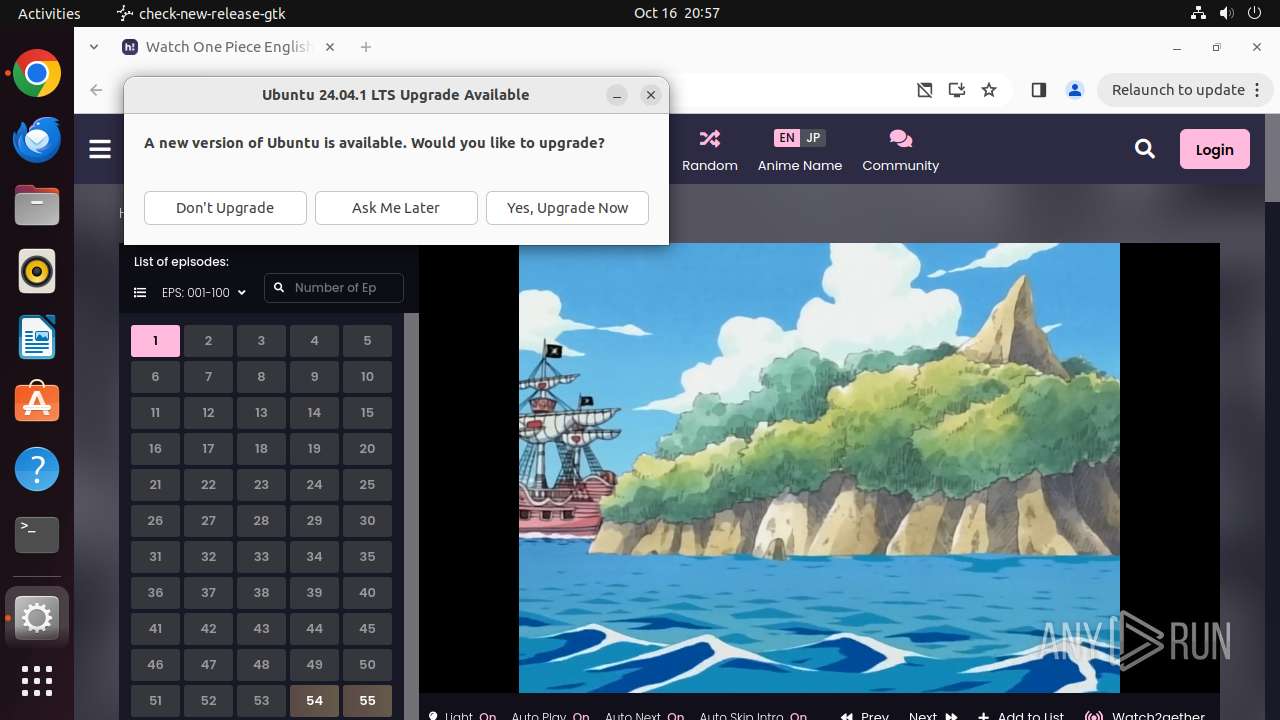
Task: Click the network status icon in top bar
Action: [1198, 13]
